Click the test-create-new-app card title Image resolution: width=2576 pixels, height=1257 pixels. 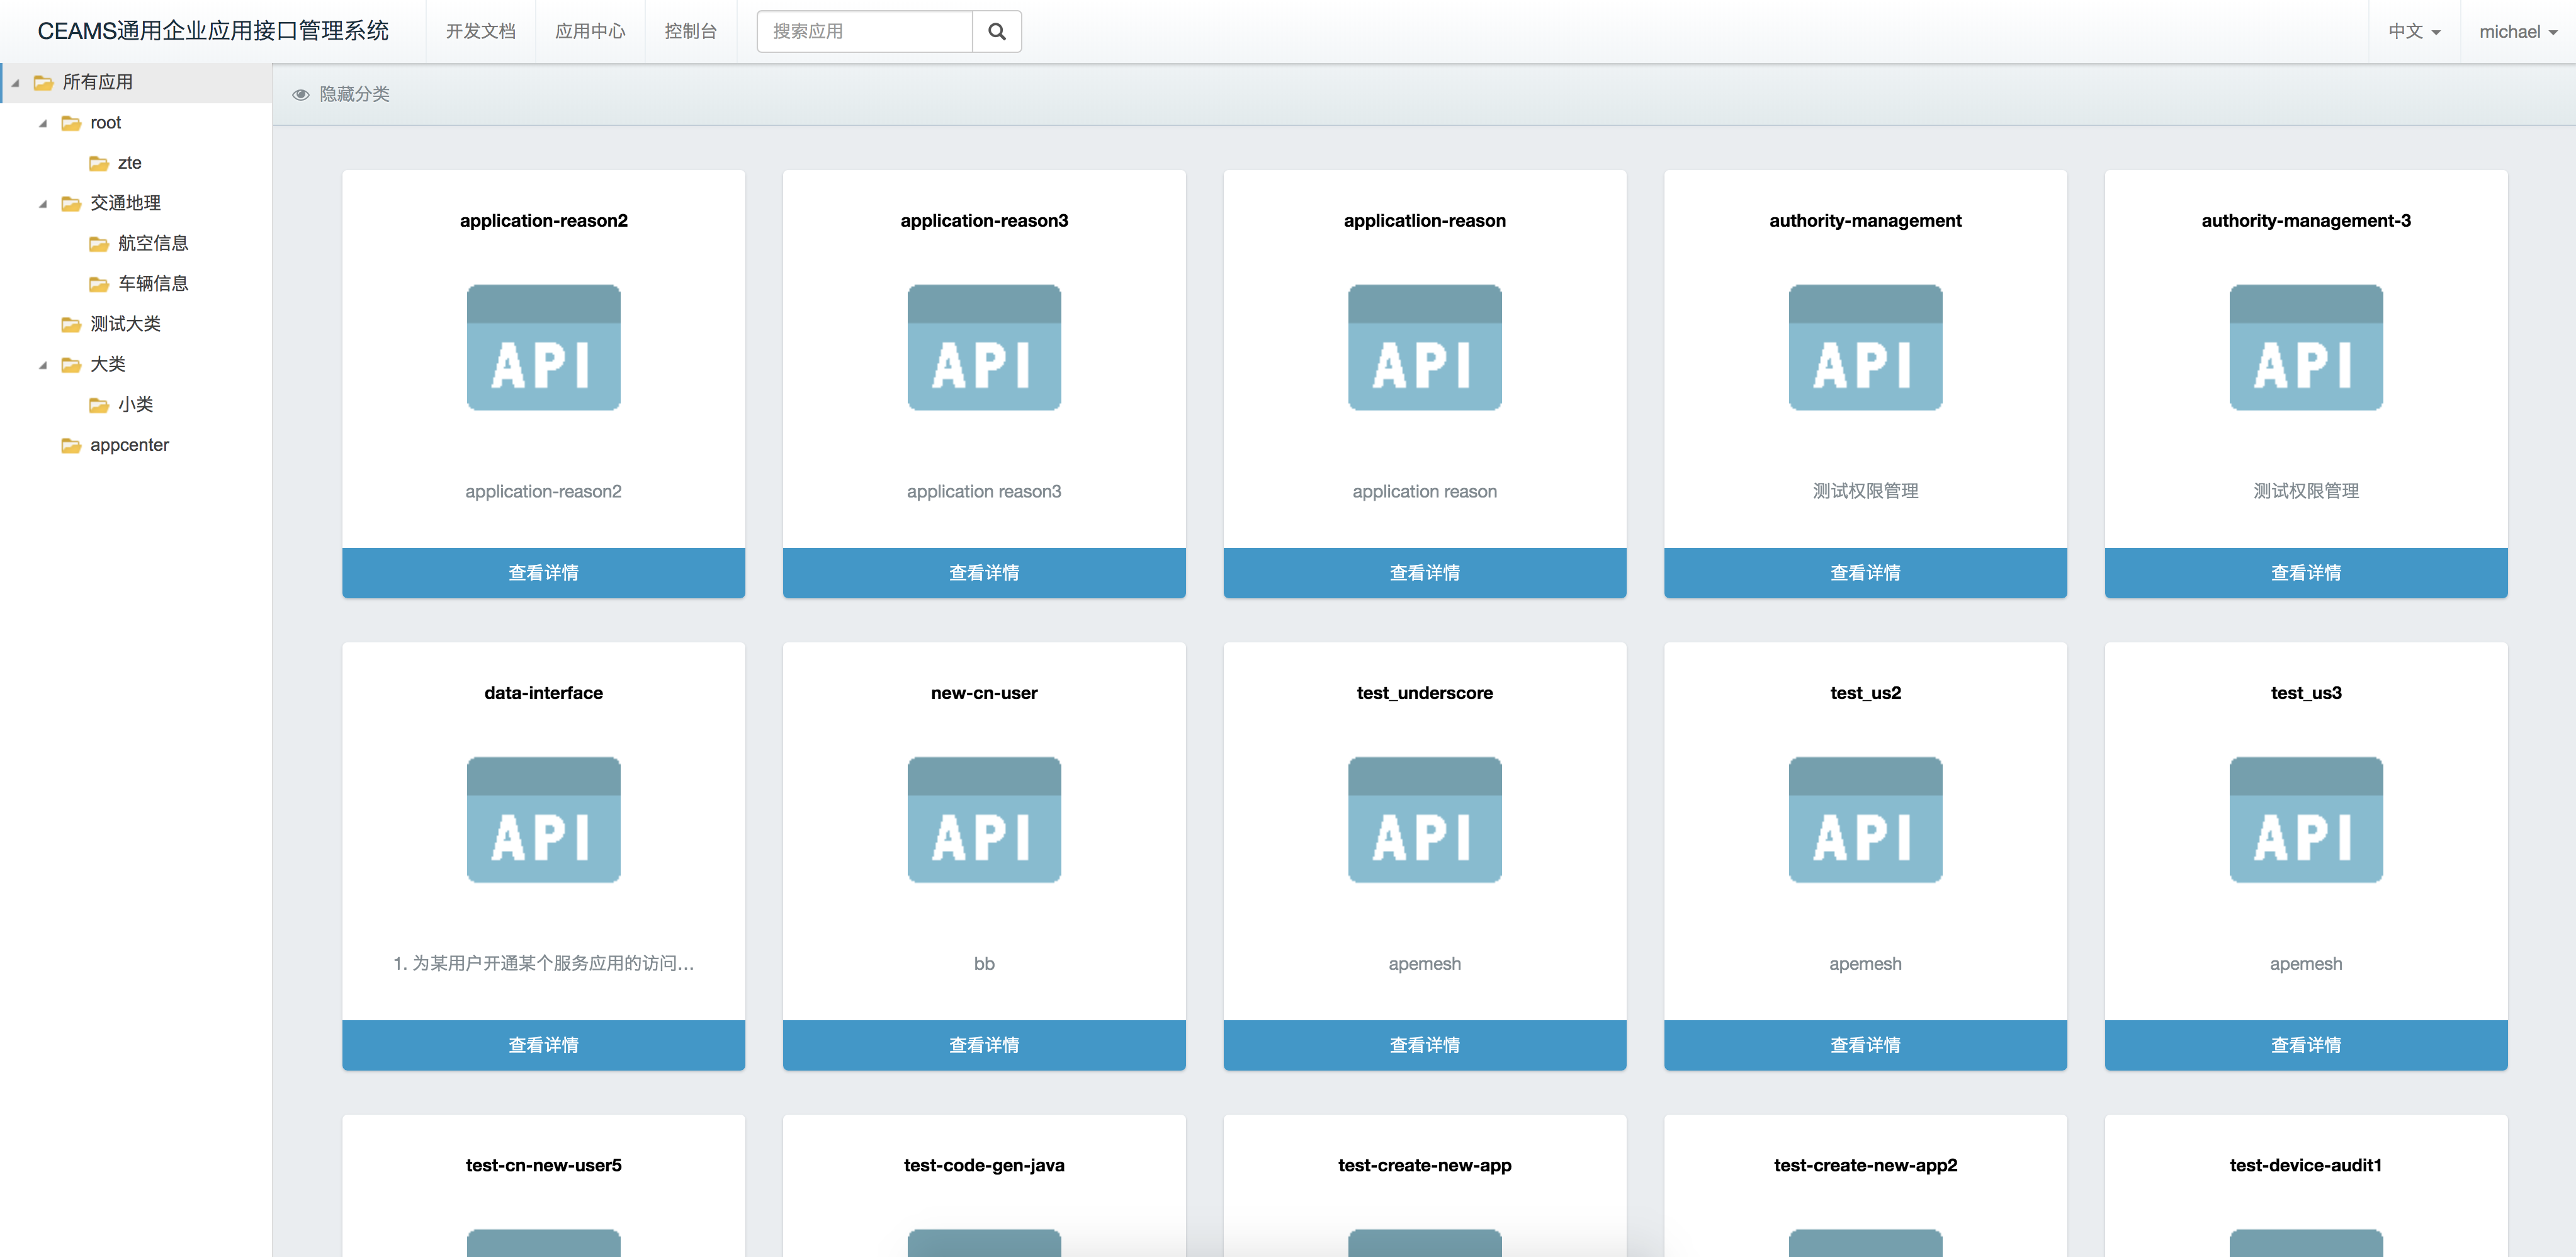[x=1424, y=1165]
